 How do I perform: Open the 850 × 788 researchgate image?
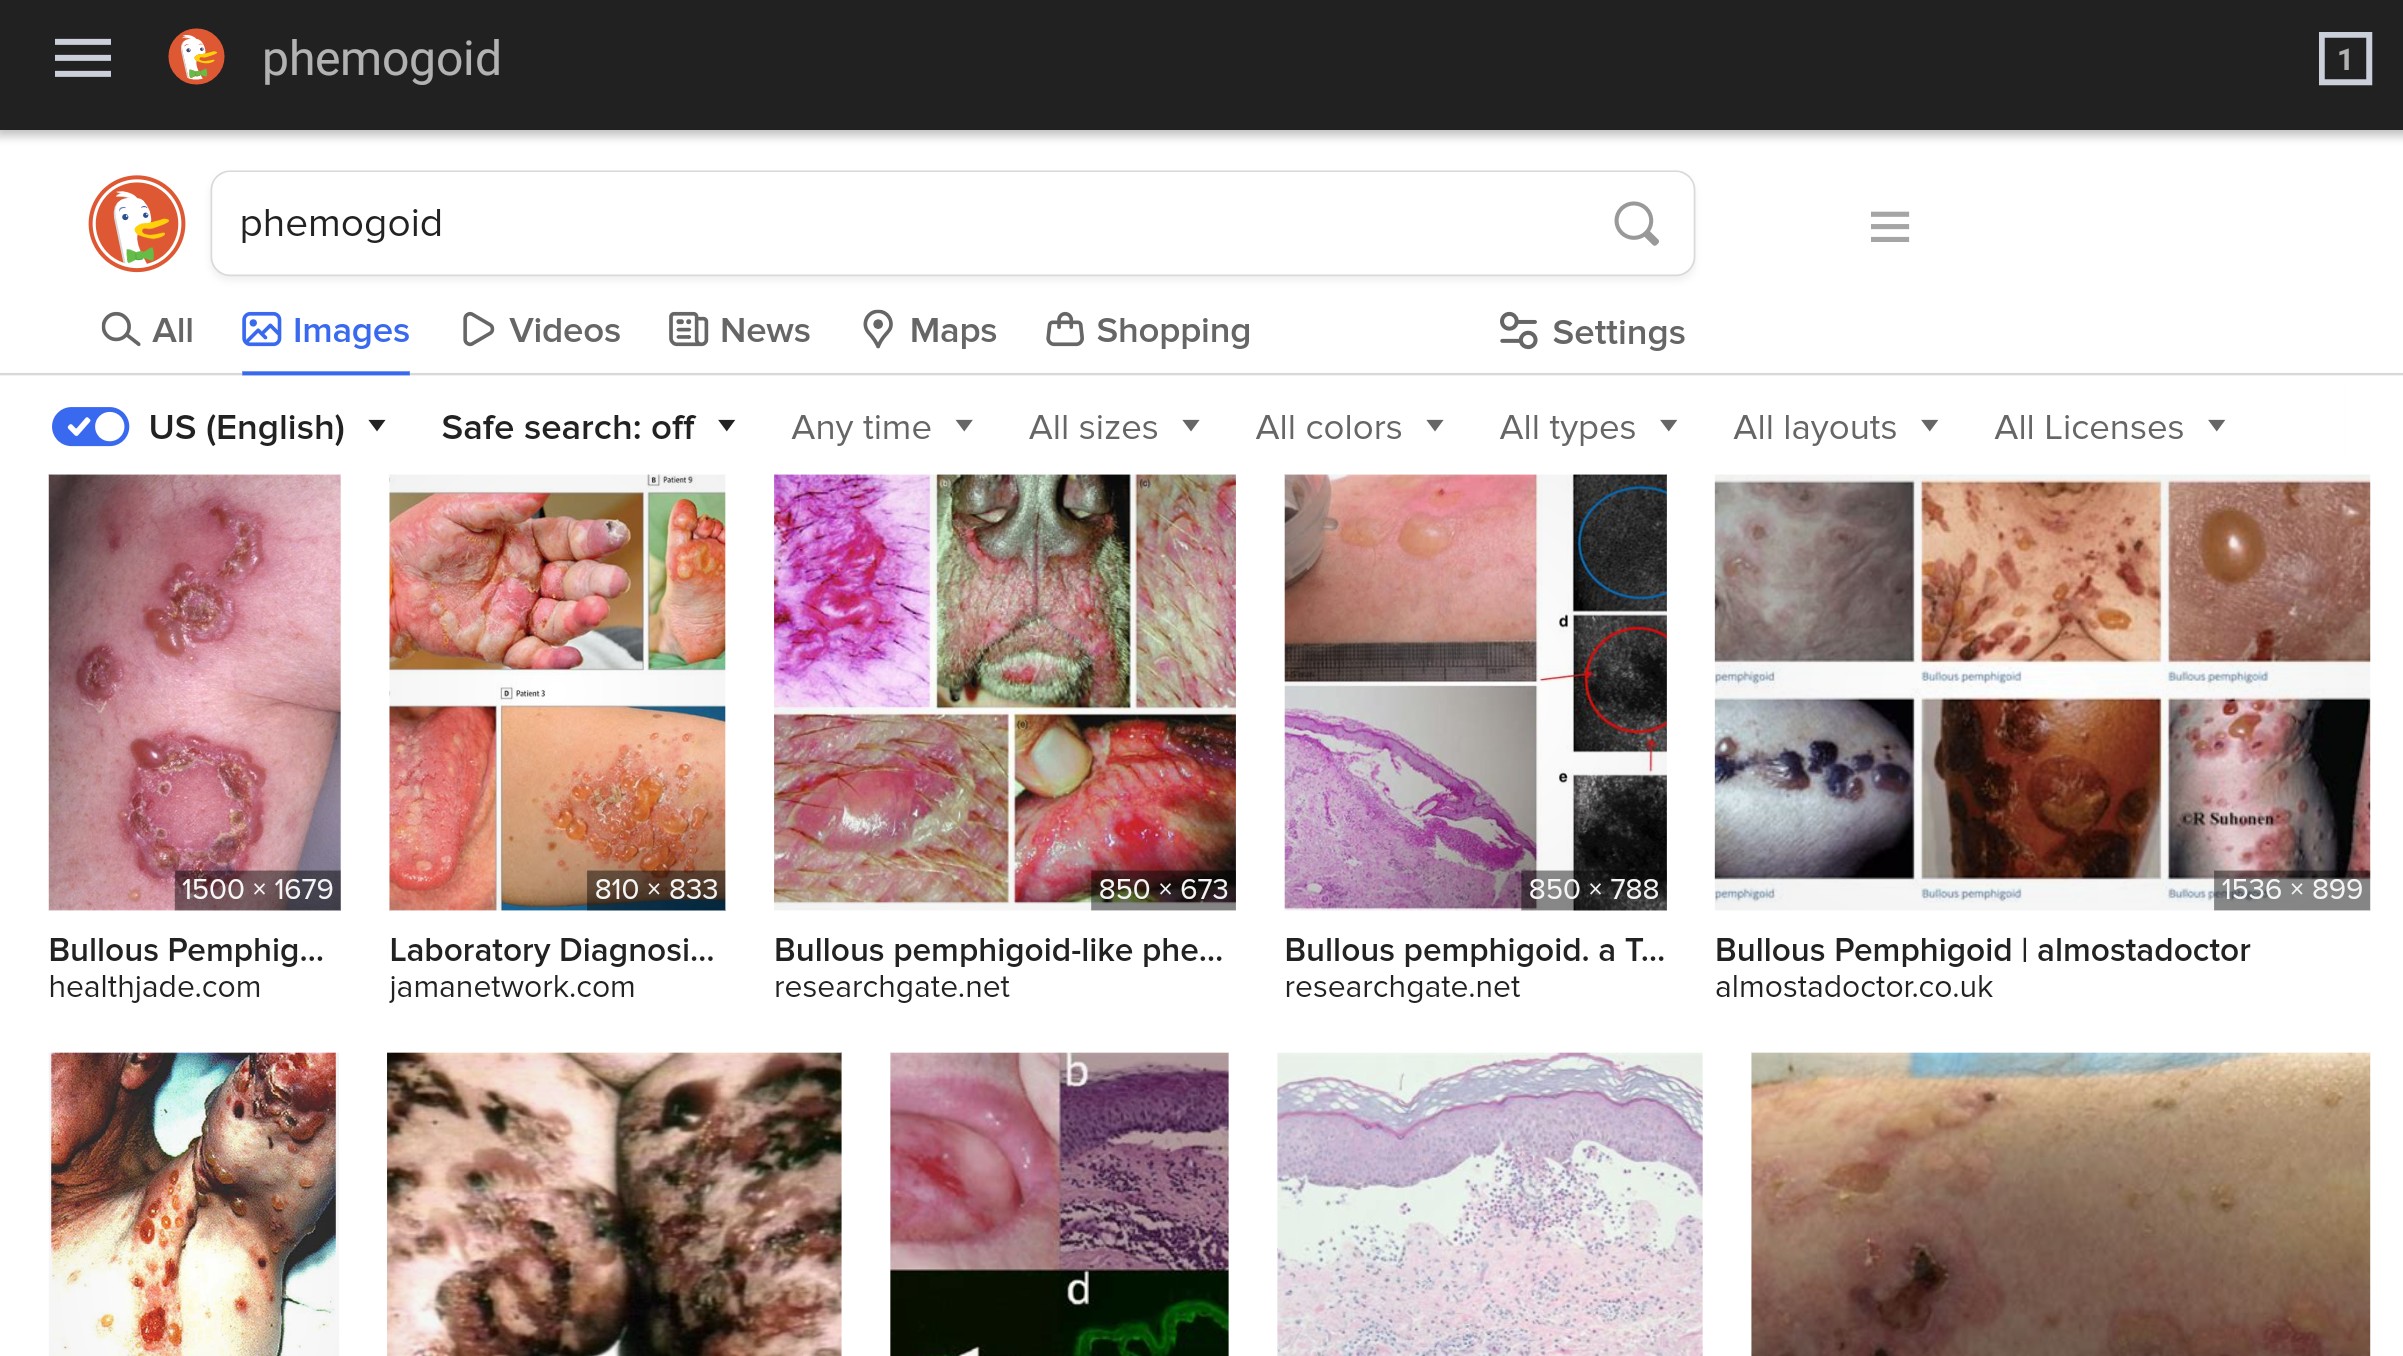(x=1476, y=692)
